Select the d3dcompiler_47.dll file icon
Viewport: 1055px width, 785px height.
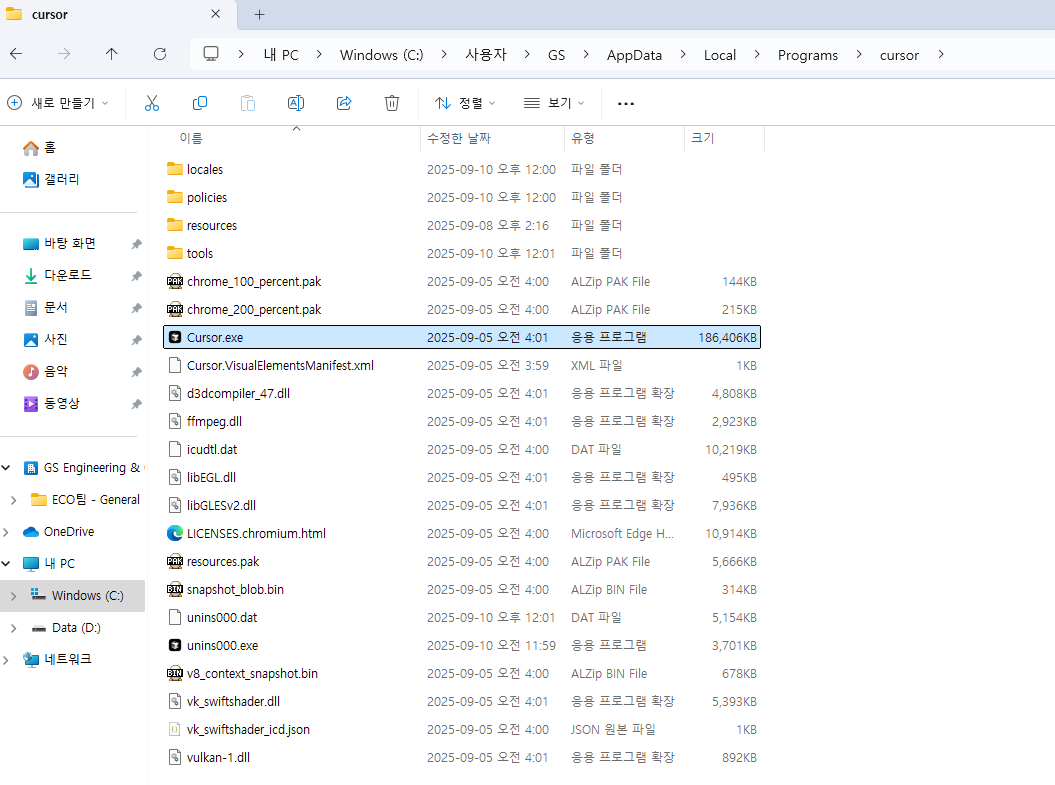click(175, 394)
